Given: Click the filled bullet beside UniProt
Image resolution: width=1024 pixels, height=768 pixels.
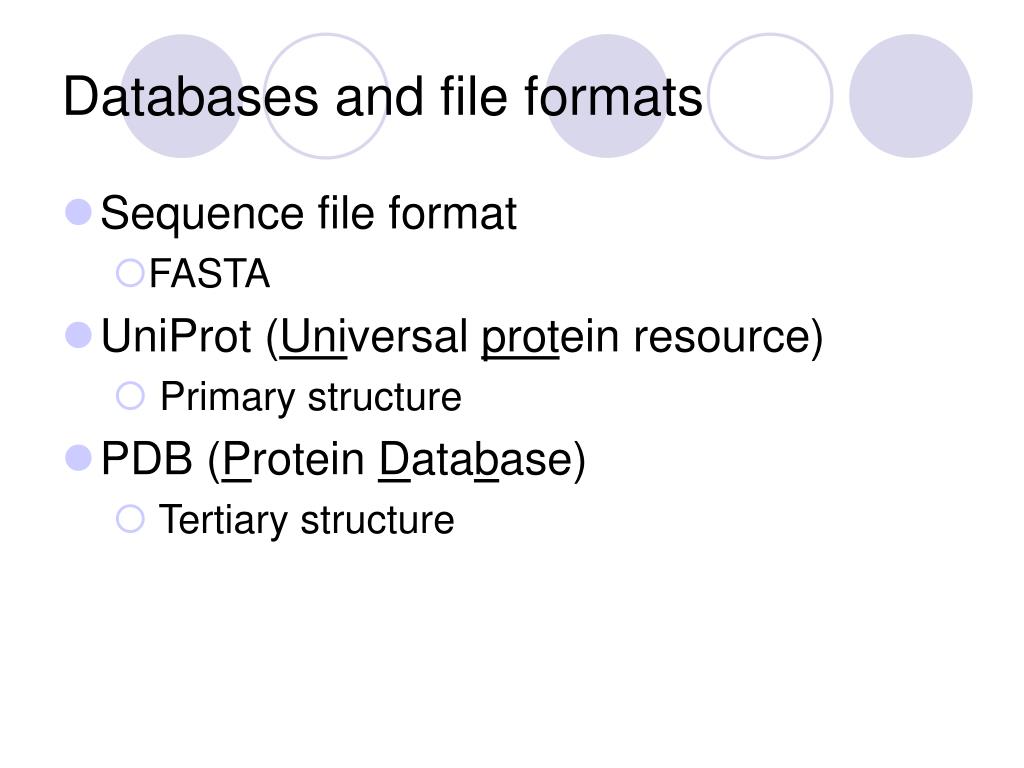Looking at the screenshot, I should click(x=78, y=336).
